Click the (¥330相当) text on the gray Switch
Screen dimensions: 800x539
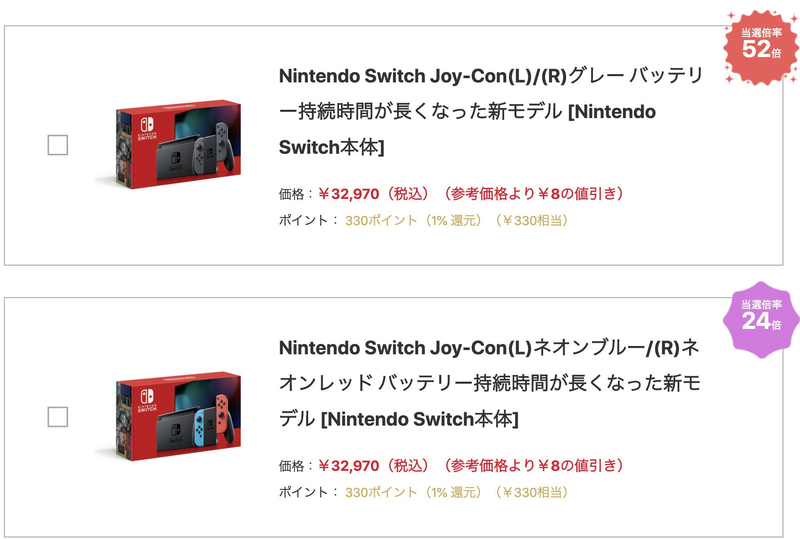[x=532, y=221]
